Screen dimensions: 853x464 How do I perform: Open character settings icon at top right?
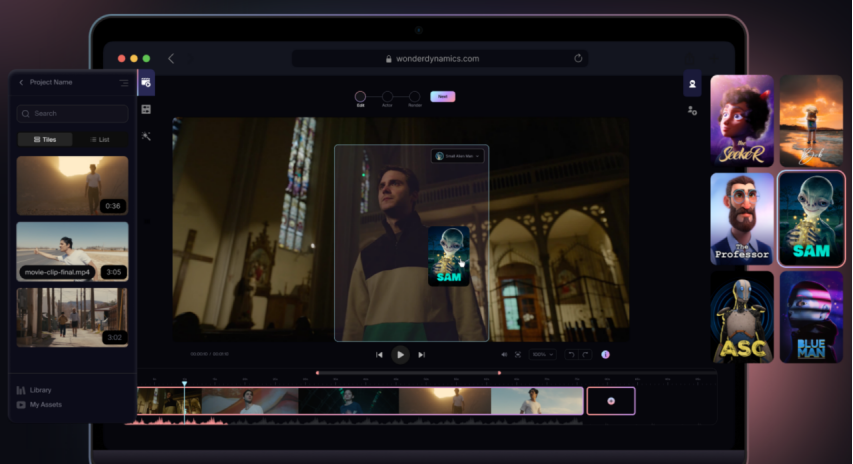coord(692,111)
